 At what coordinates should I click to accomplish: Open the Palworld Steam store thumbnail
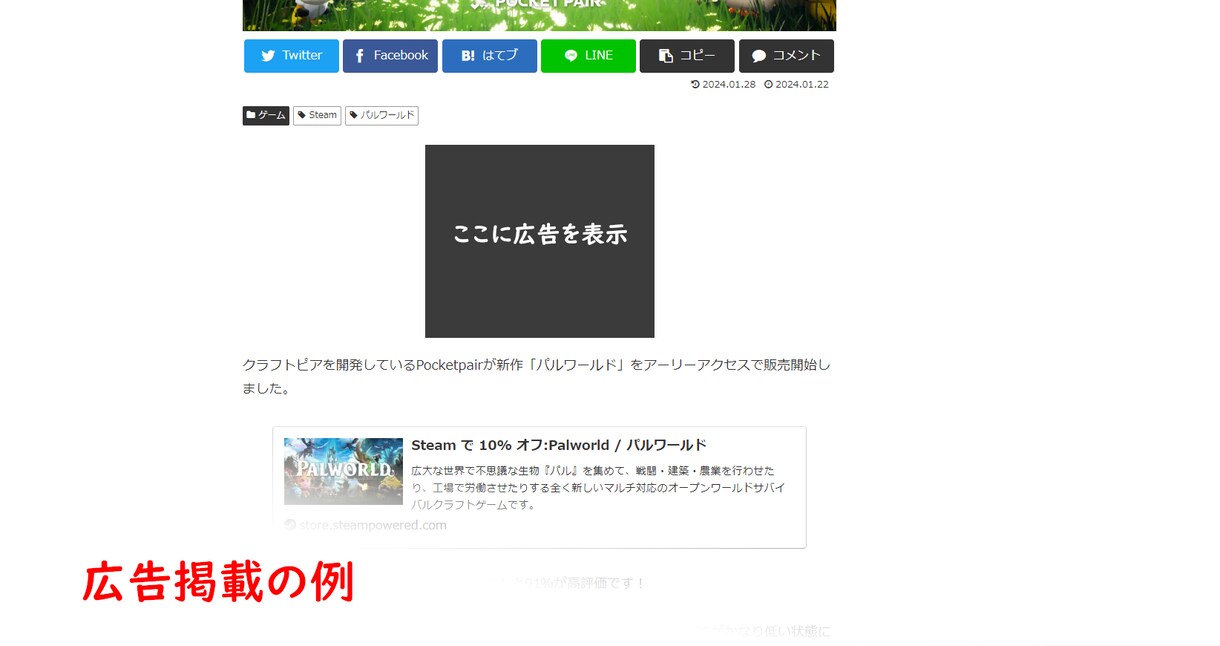(343, 471)
